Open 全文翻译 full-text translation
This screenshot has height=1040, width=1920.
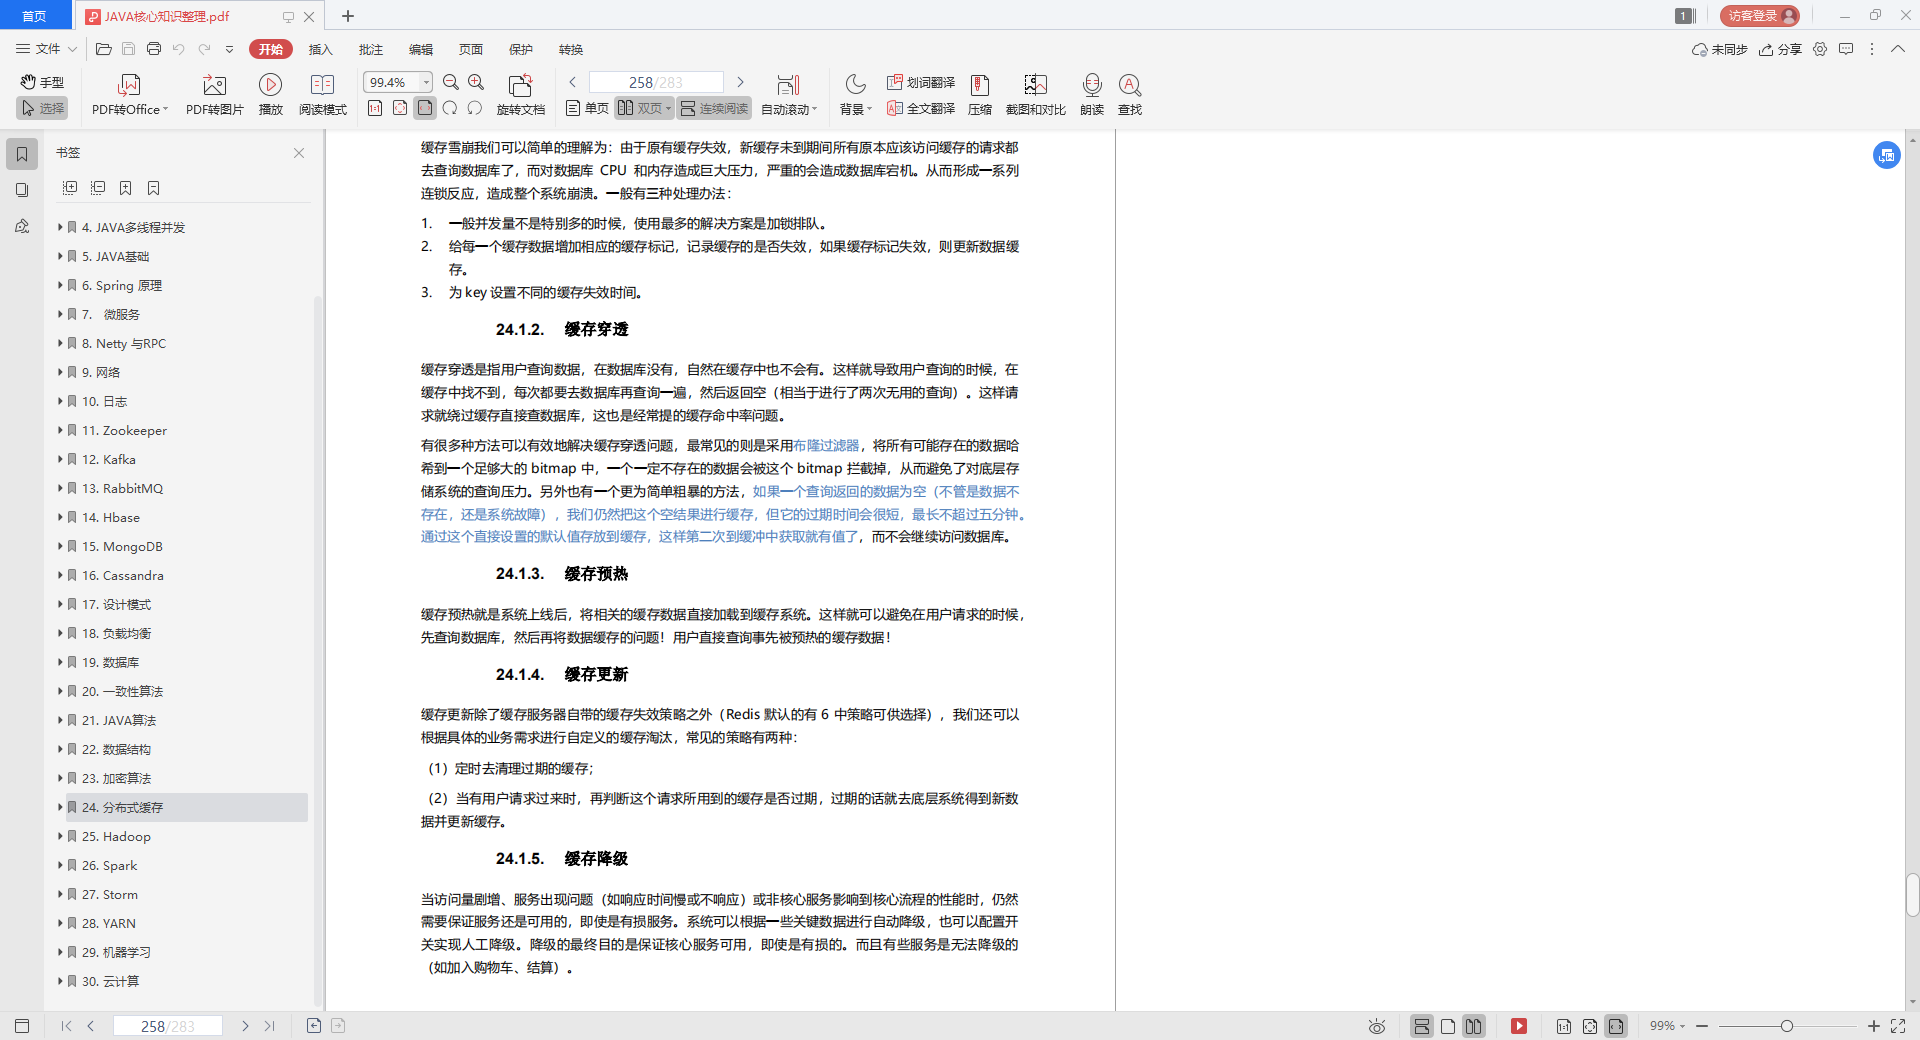(918, 110)
